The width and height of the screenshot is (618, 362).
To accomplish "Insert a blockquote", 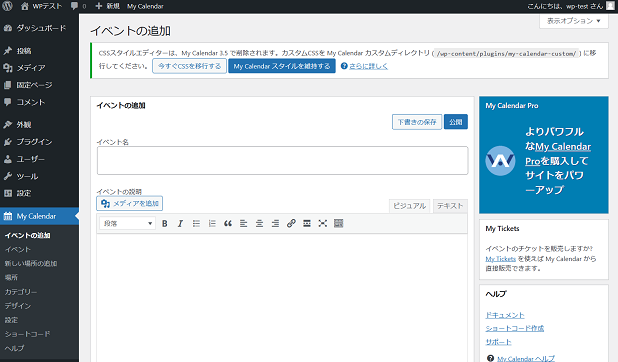I will 228,224.
